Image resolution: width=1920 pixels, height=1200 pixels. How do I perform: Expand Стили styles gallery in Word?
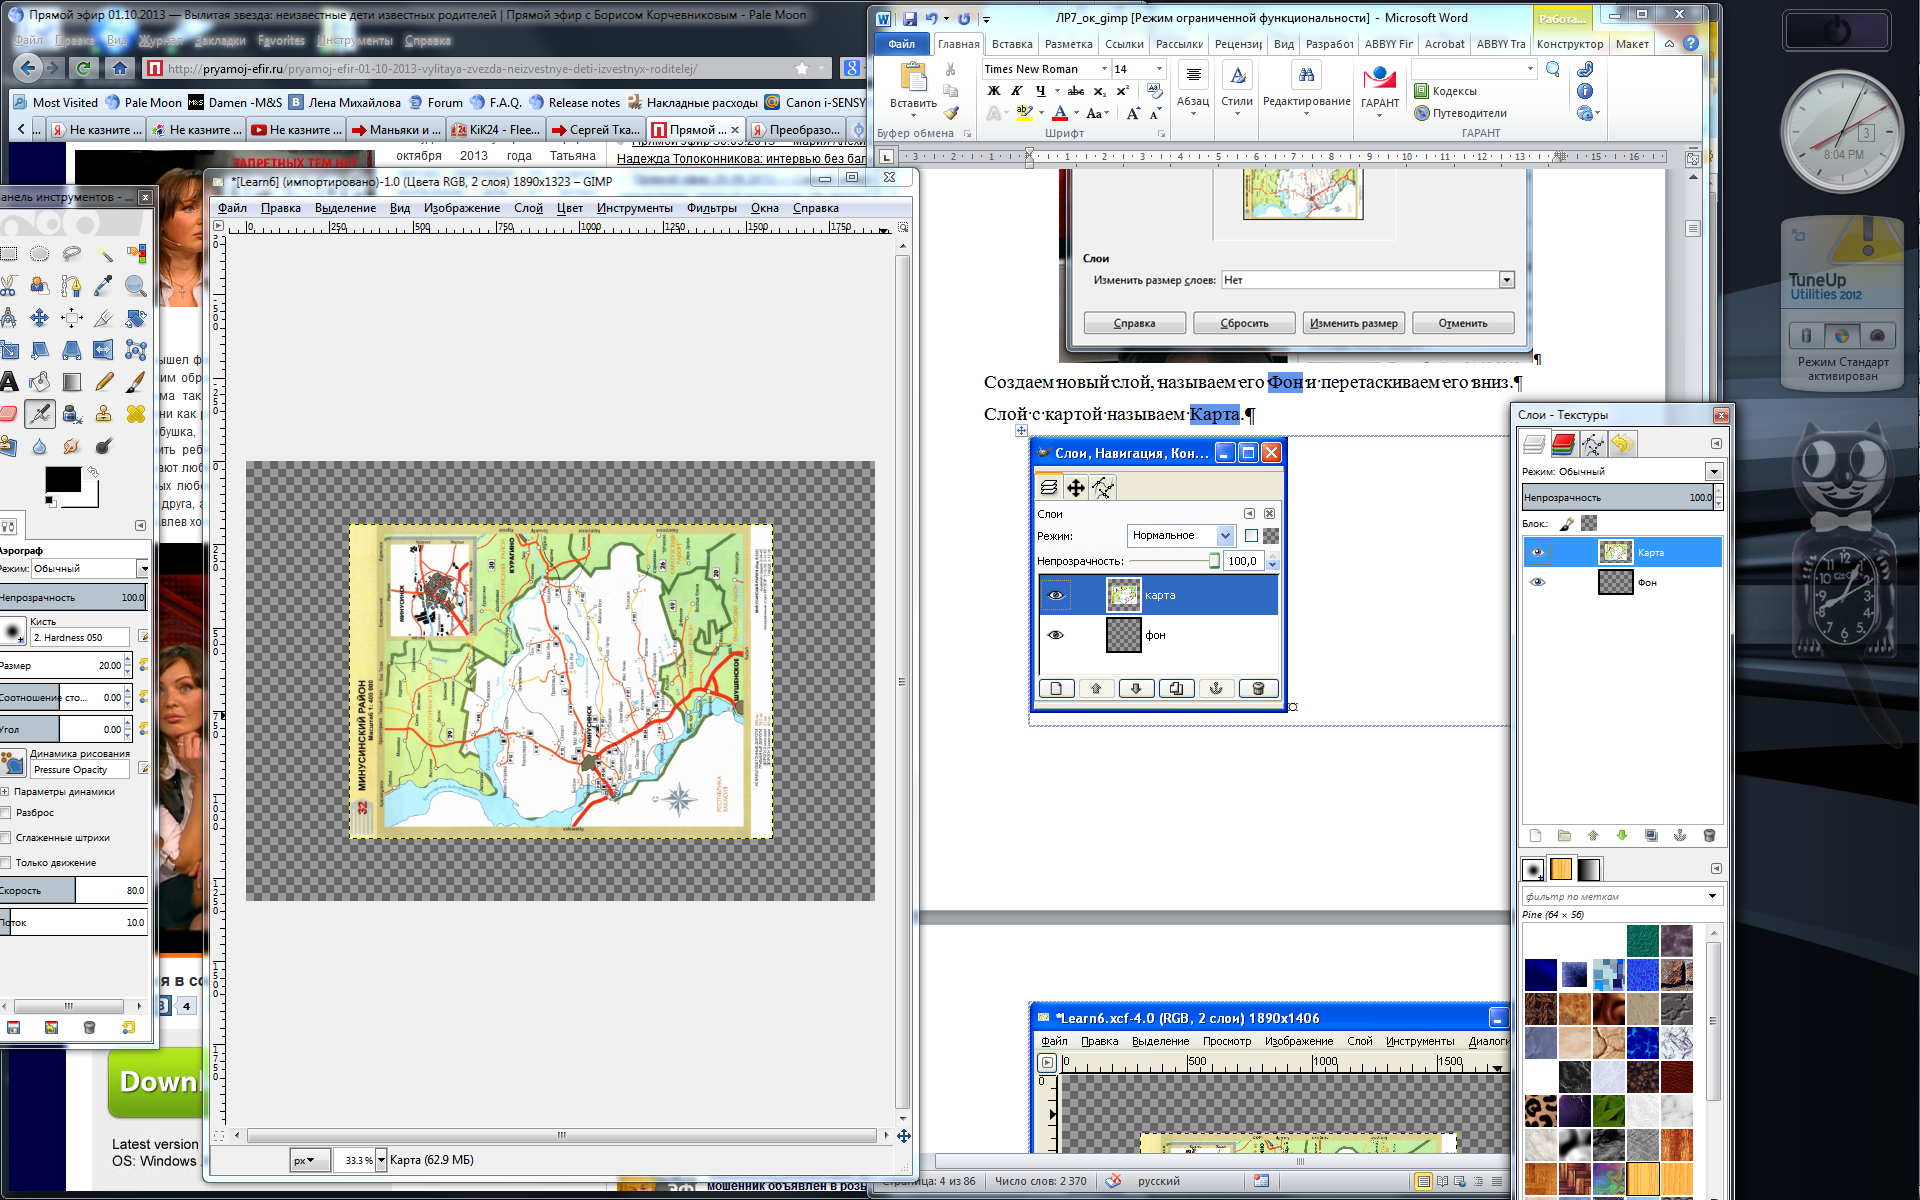click(1237, 91)
